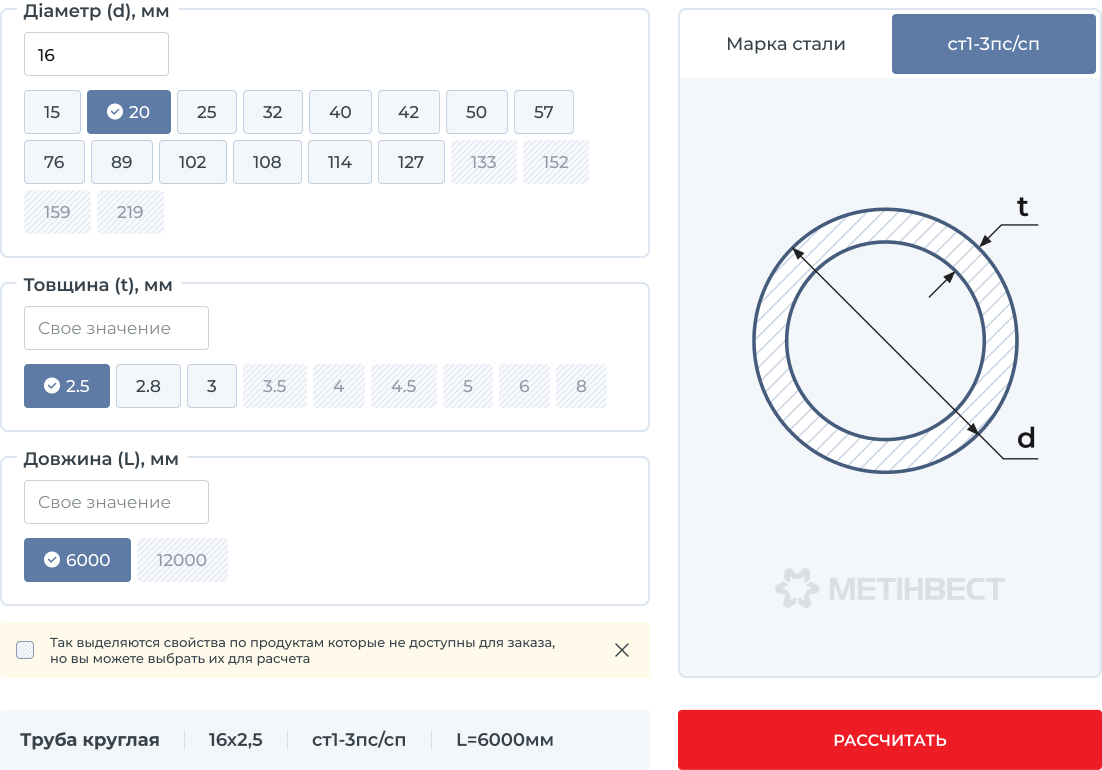
Task: Choose the selected diameter 20 chip
Action: (129, 112)
